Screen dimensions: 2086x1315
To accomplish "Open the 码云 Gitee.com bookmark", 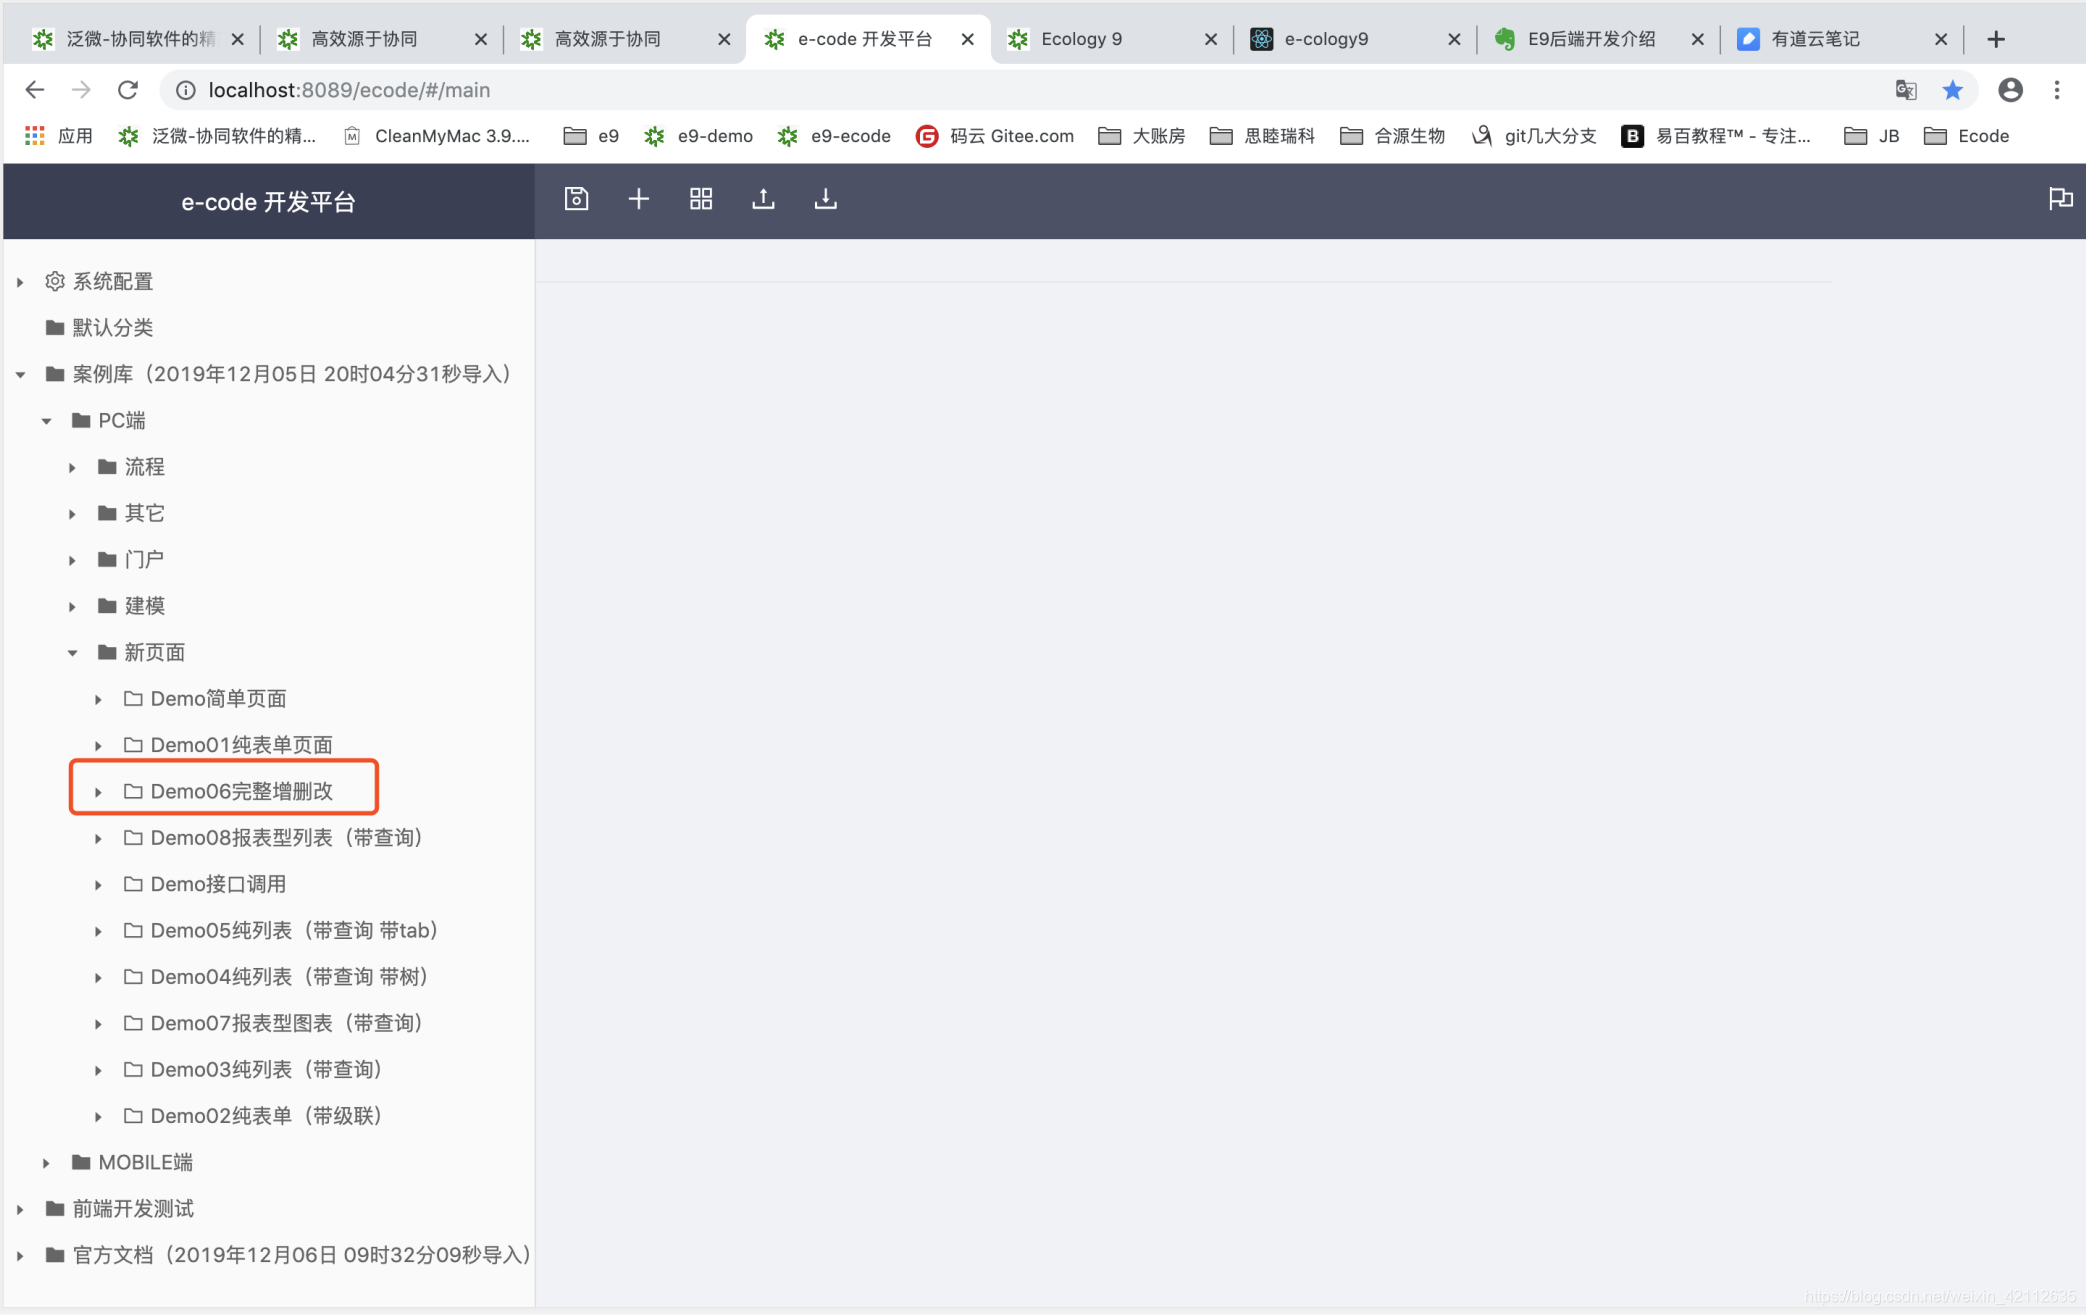I will coord(995,136).
